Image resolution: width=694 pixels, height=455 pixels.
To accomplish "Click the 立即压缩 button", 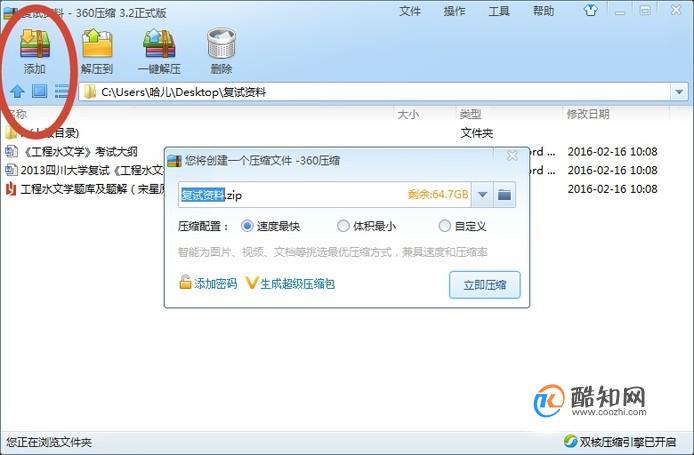I will [x=485, y=285].
